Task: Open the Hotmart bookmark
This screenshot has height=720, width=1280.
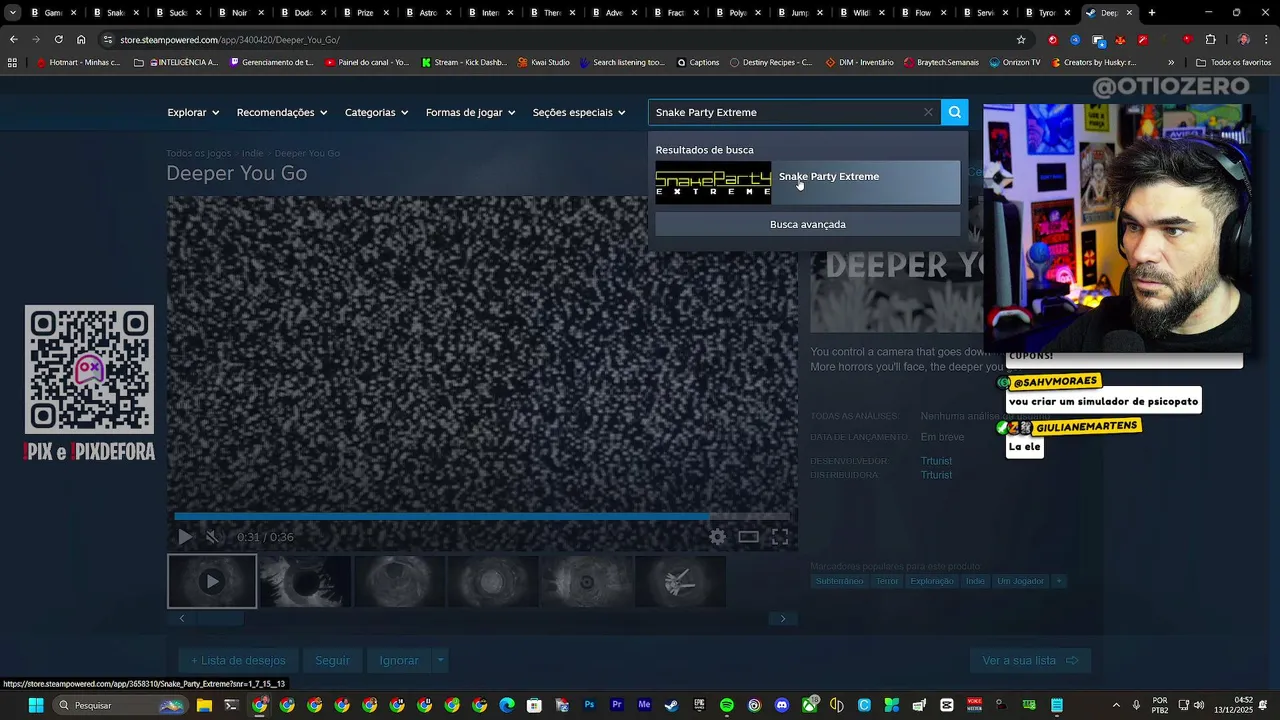Action: [x=78, y=62]
